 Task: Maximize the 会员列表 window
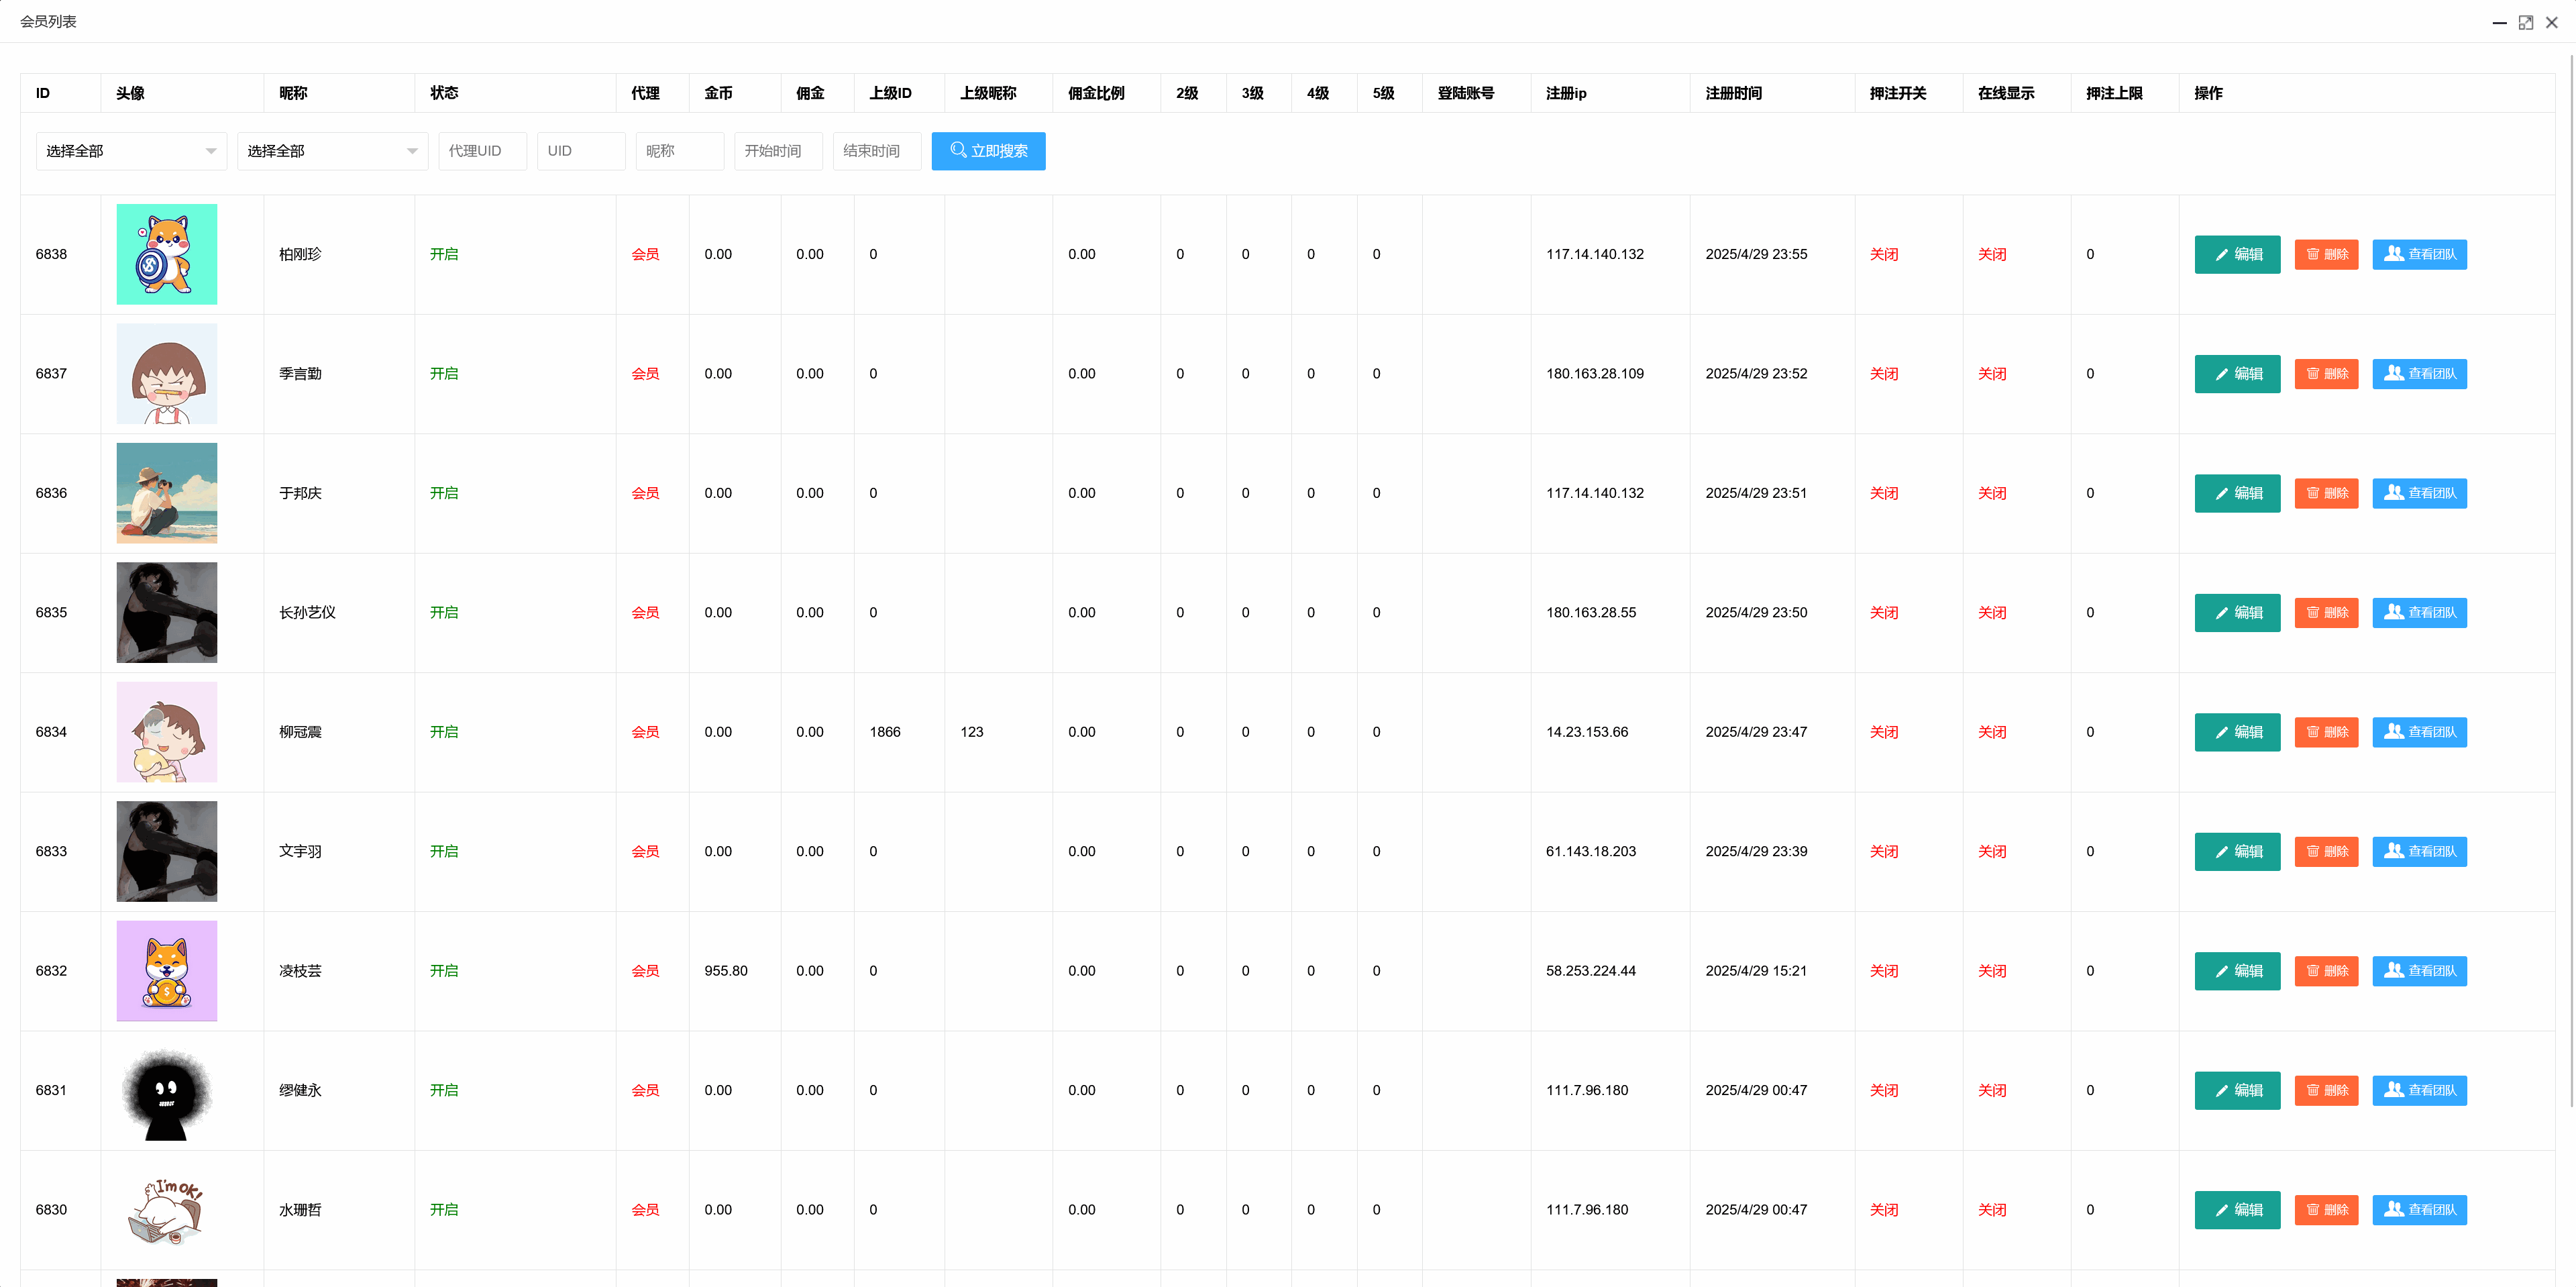tap(2525, 22)
